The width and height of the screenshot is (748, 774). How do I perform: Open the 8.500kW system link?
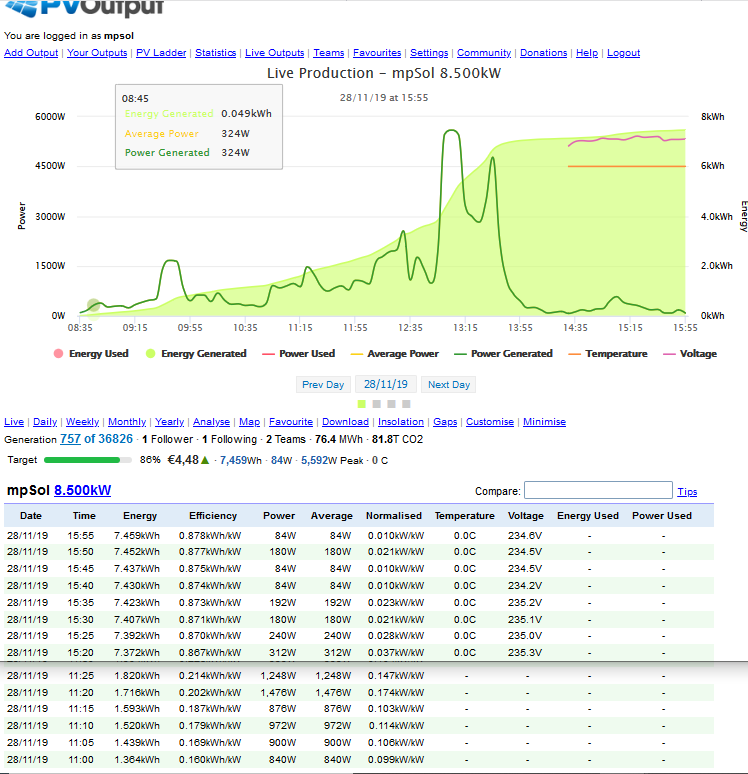tap(82, 491)
